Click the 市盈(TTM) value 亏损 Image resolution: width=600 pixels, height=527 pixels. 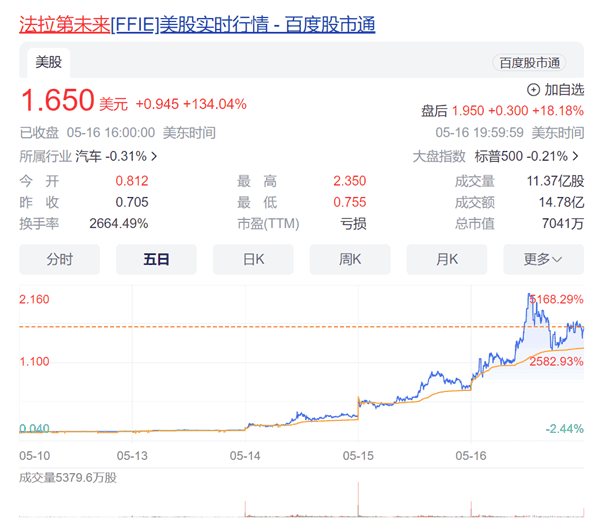pyautogui.click(x=353, y=224)
